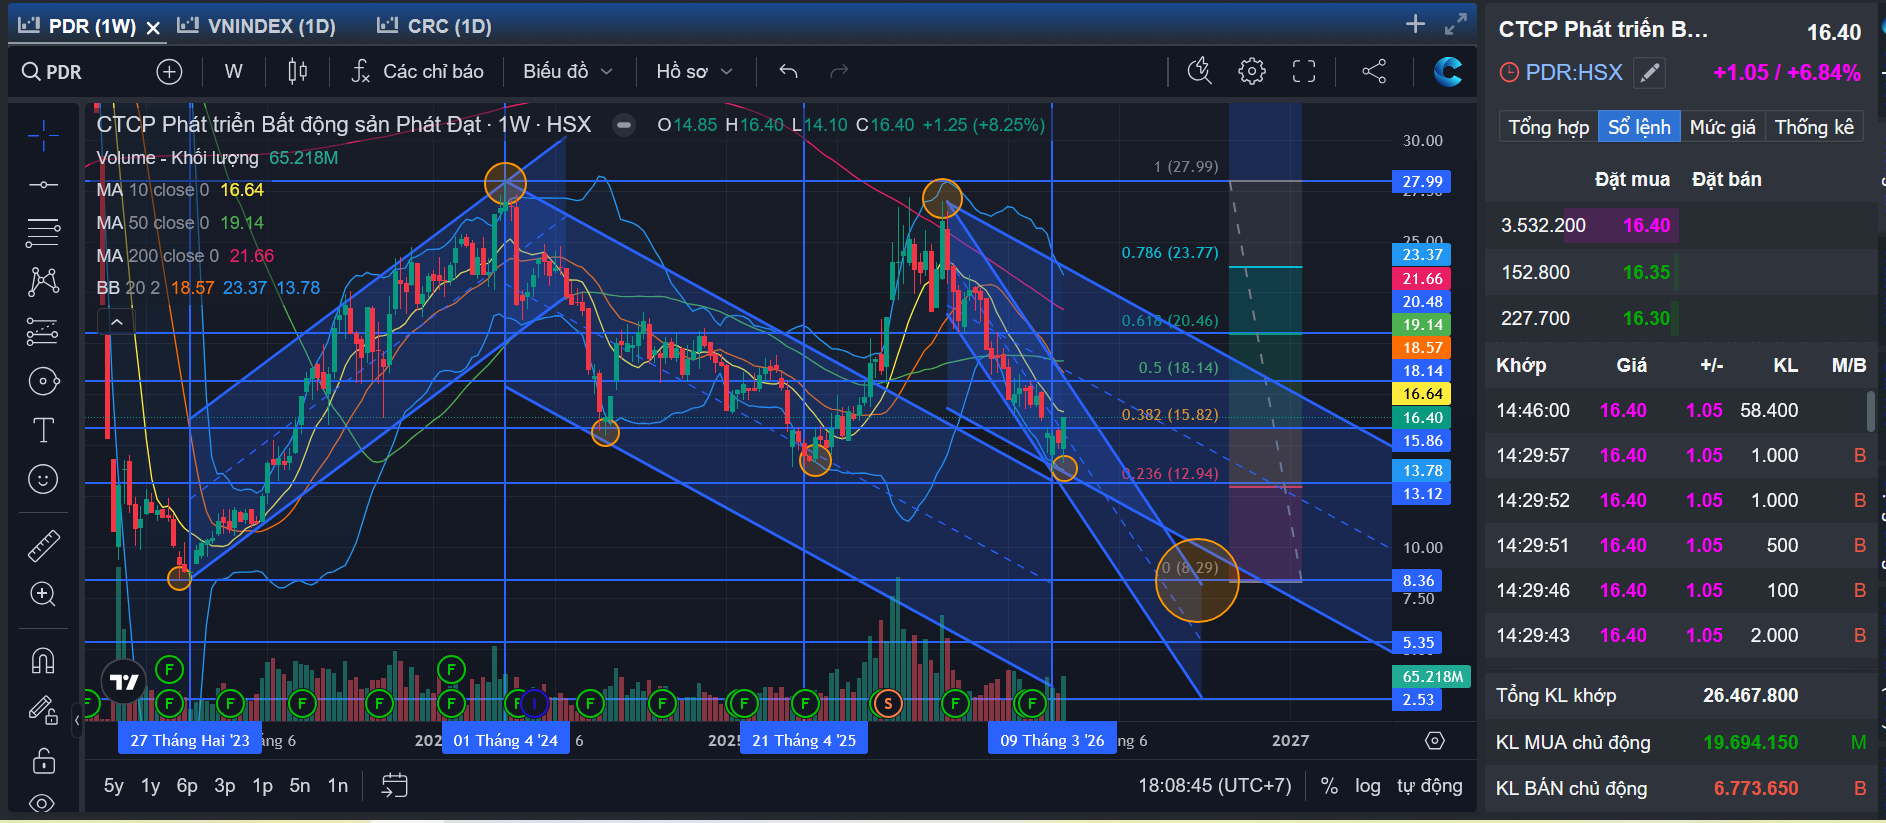Undo the last chart action
This screenshot has width=1886, height=823.
click(788, 72)
